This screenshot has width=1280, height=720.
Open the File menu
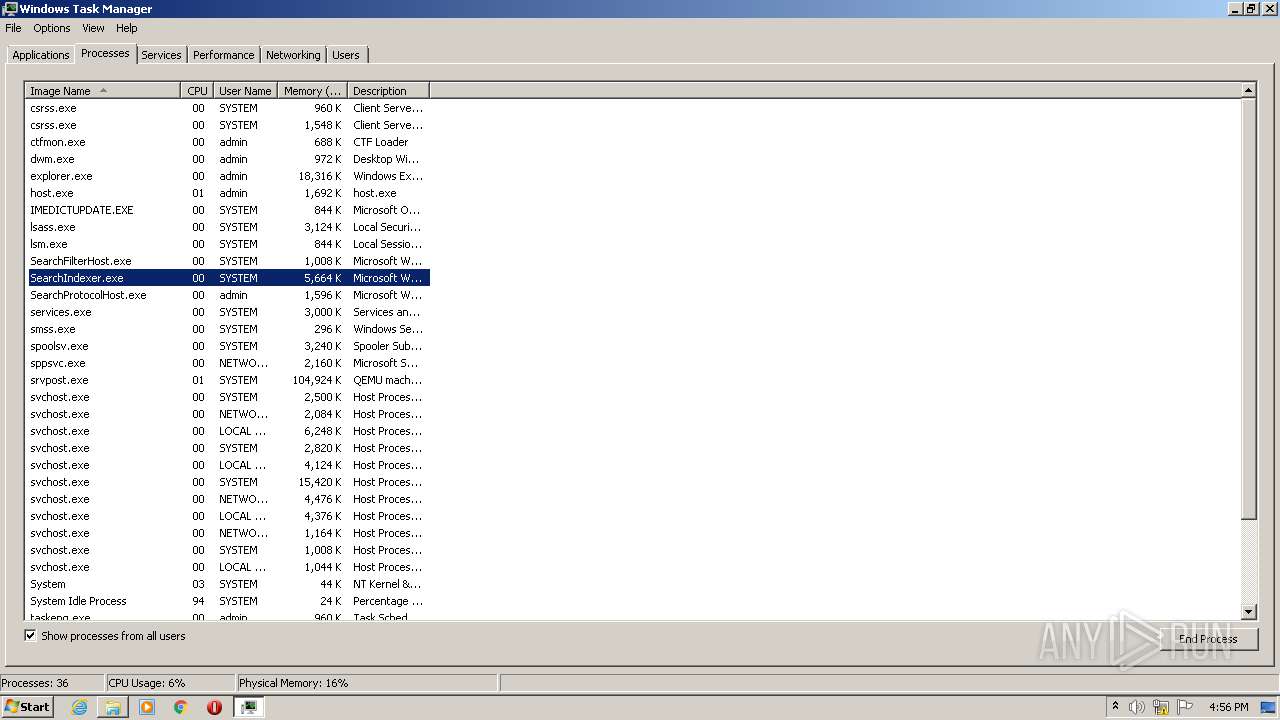(x=13, y=28)
